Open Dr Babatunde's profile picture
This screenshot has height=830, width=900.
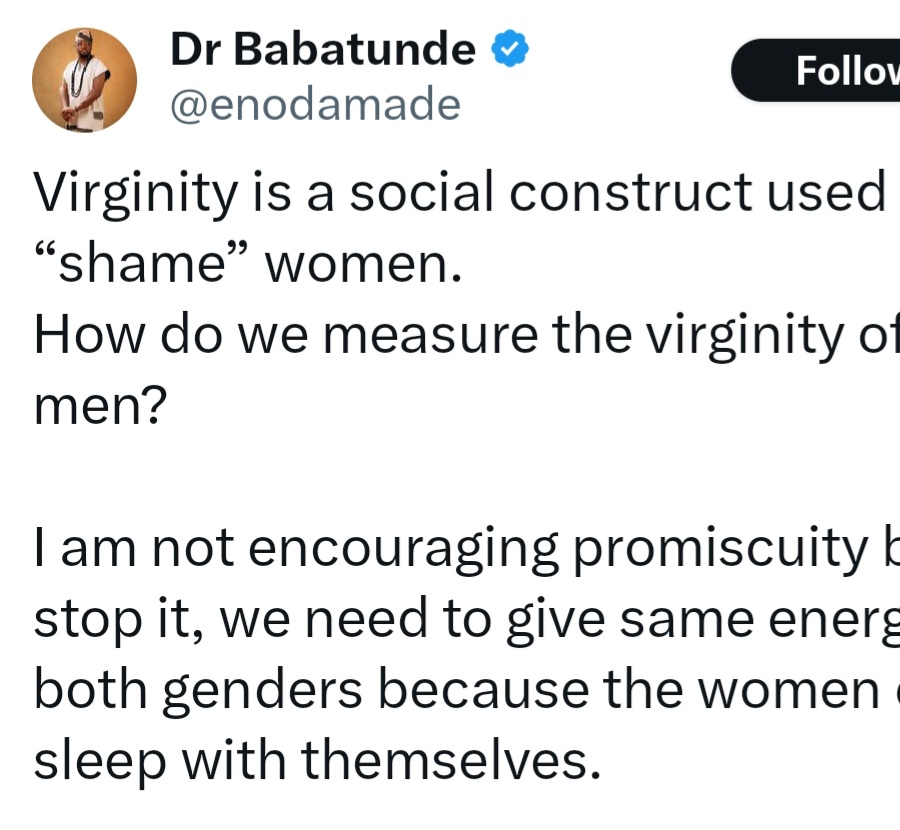(x=84, y=80)
